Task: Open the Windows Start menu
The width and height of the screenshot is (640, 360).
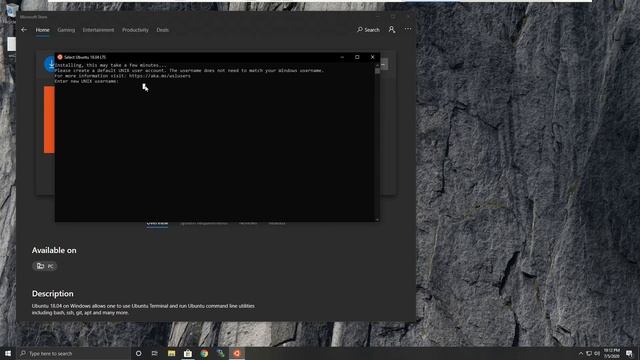Action: coord(8,353)
